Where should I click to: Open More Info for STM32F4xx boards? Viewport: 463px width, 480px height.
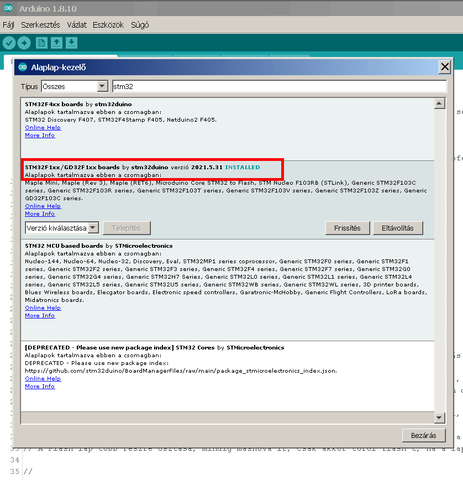pos(40,135)
